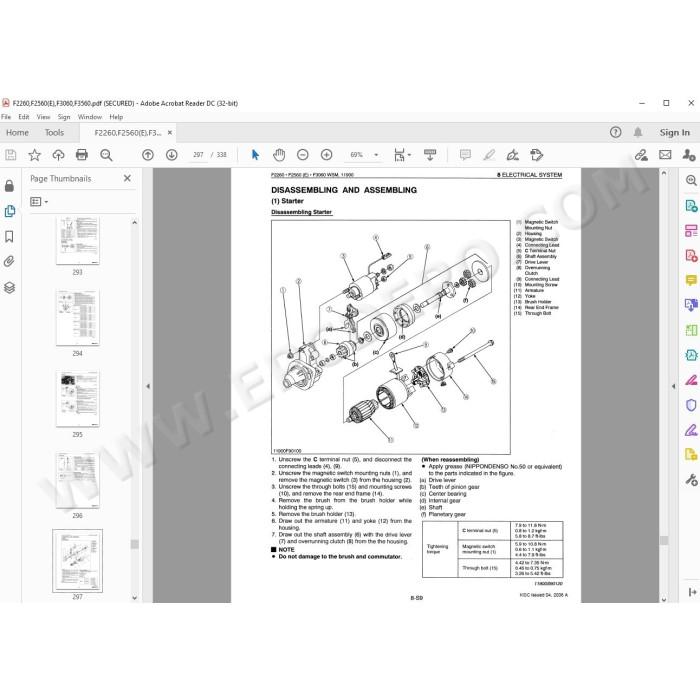Open More Tools wrench icon
Image resolution: width=700 pixels, height=700 pixels.
pos(691,480)
